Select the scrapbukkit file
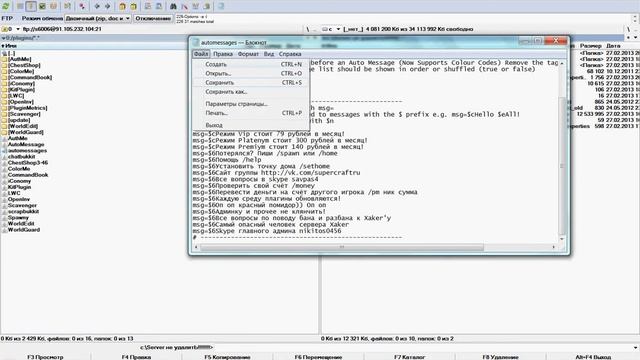Viewport: 640px width, 360px height. (x=23, y=211)
